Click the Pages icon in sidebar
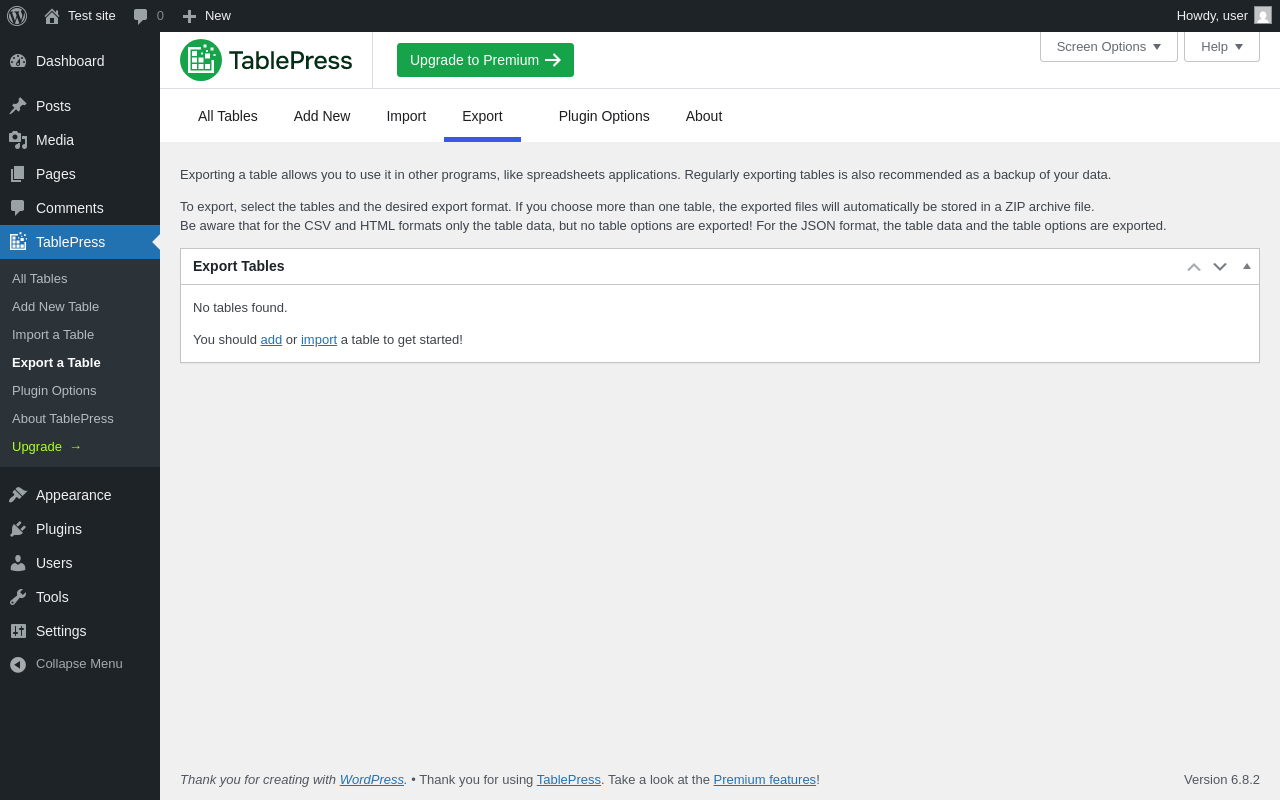1280x800 pixels. (18, 174)
